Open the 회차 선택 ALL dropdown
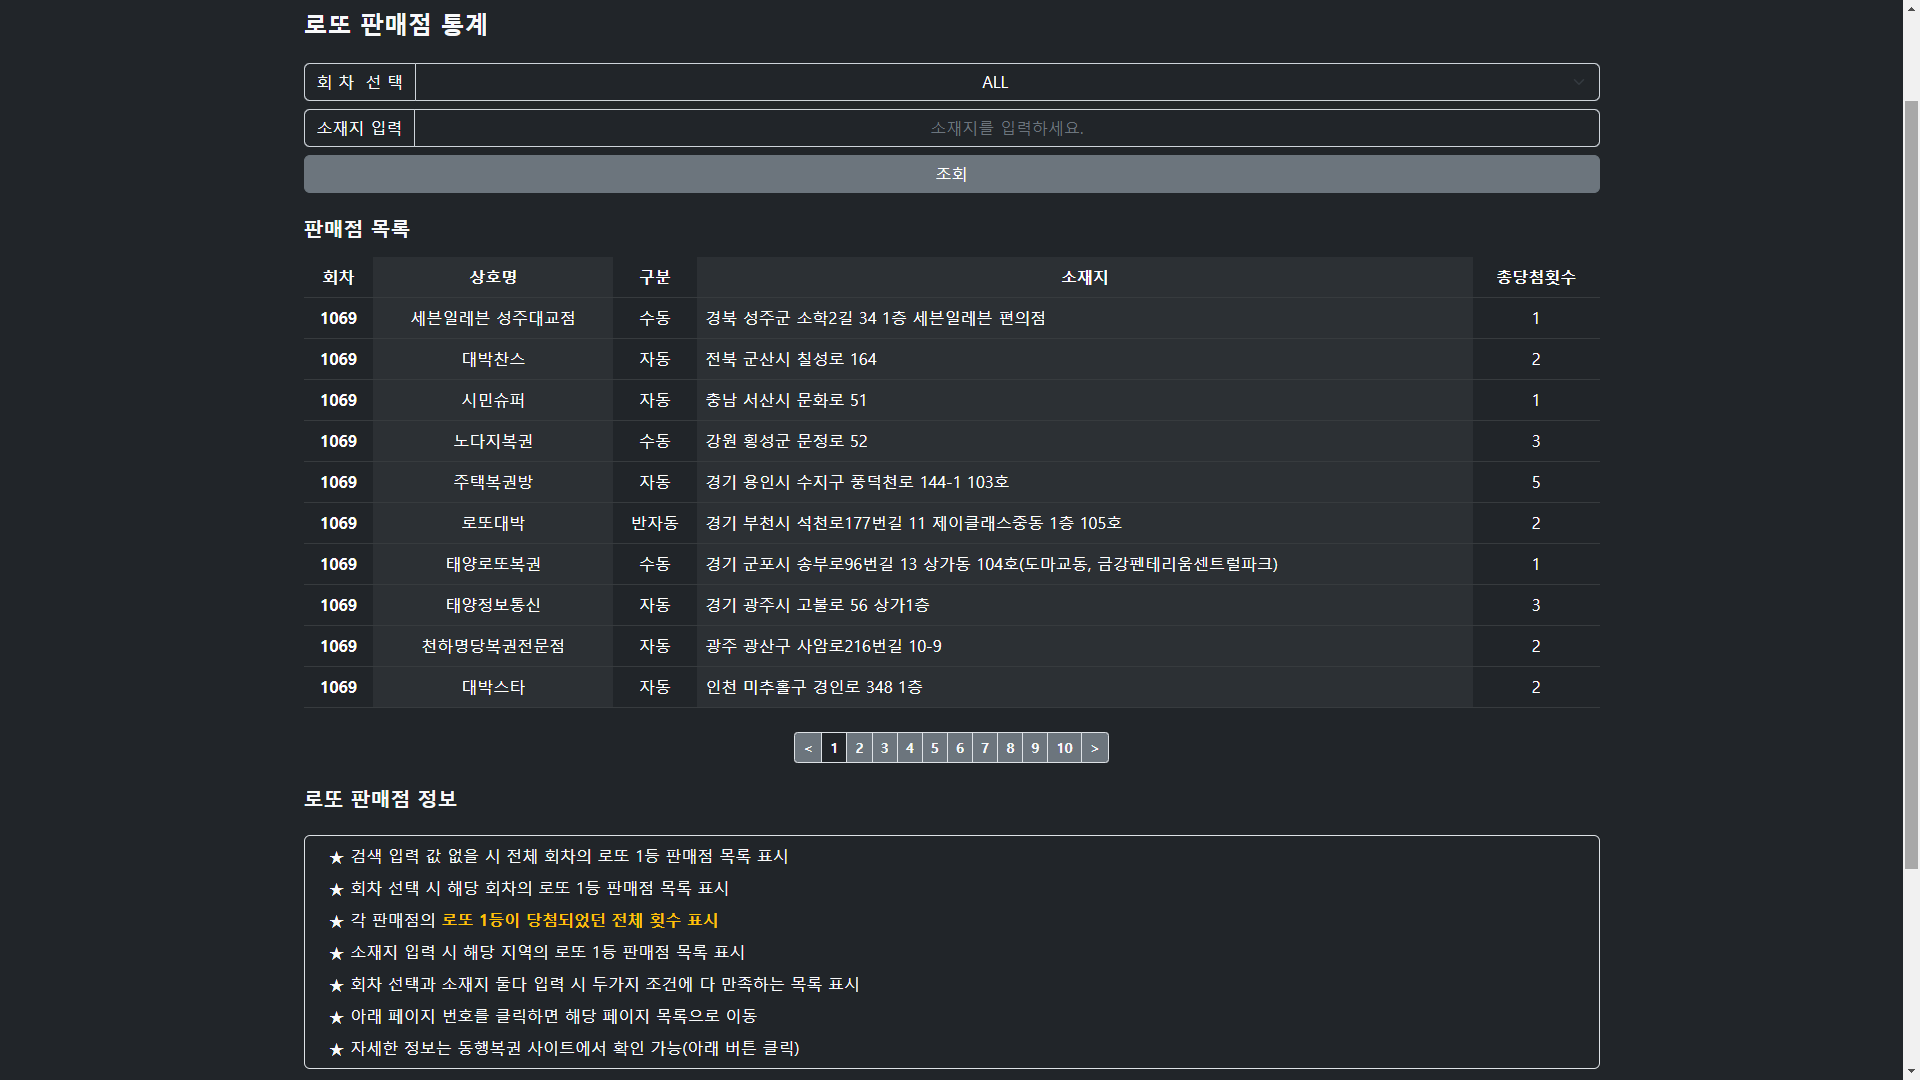The width and height of the screenshot is (1920, 1080). point(995,82)
